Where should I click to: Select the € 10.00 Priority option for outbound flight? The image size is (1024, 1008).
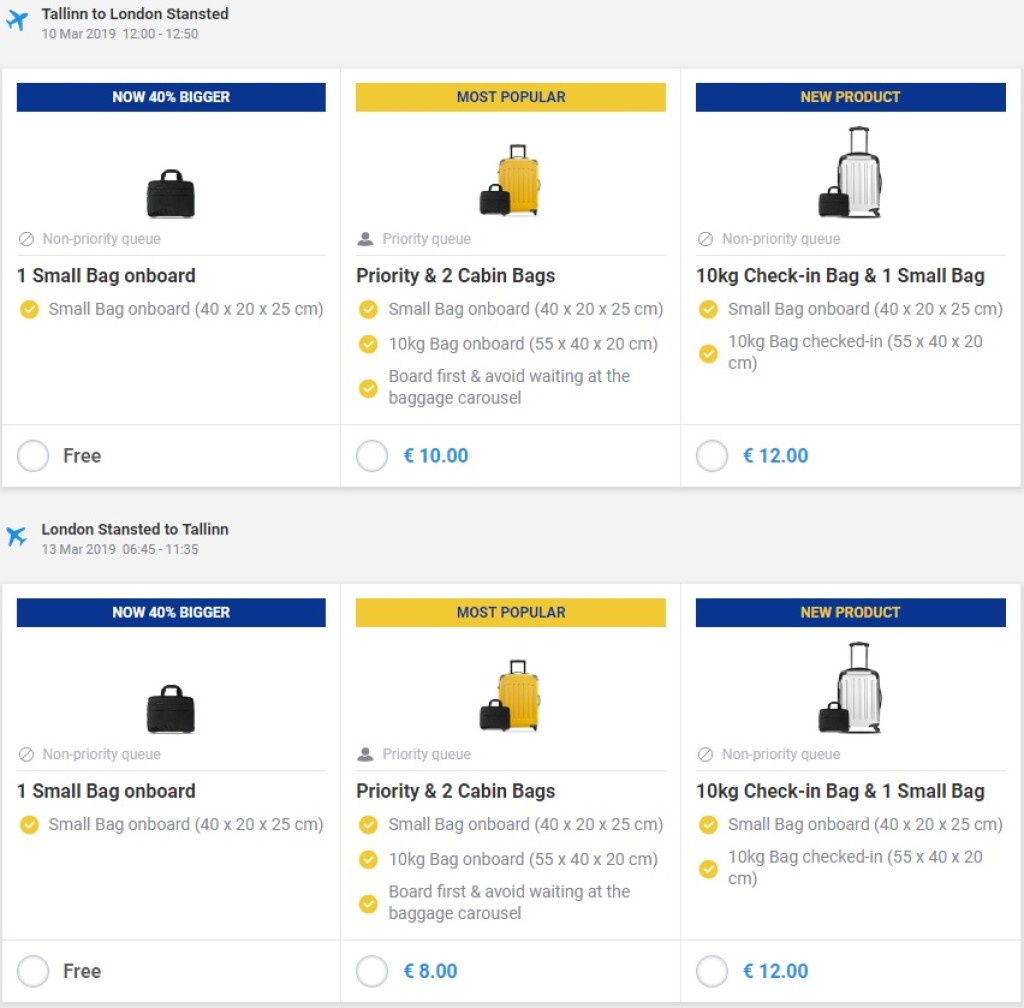[x=372, y=456]
